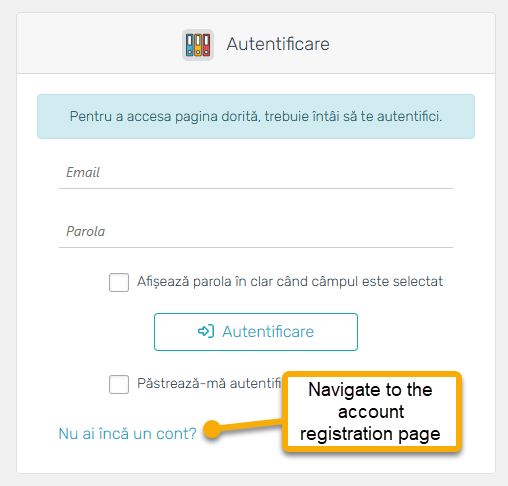Click the Email placeholder label text
508x486 pixels.
pos(83,172)
